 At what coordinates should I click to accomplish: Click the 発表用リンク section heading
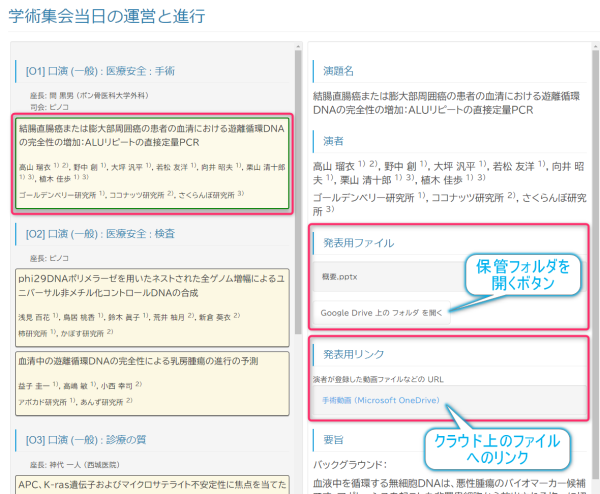tap(355, 354)
